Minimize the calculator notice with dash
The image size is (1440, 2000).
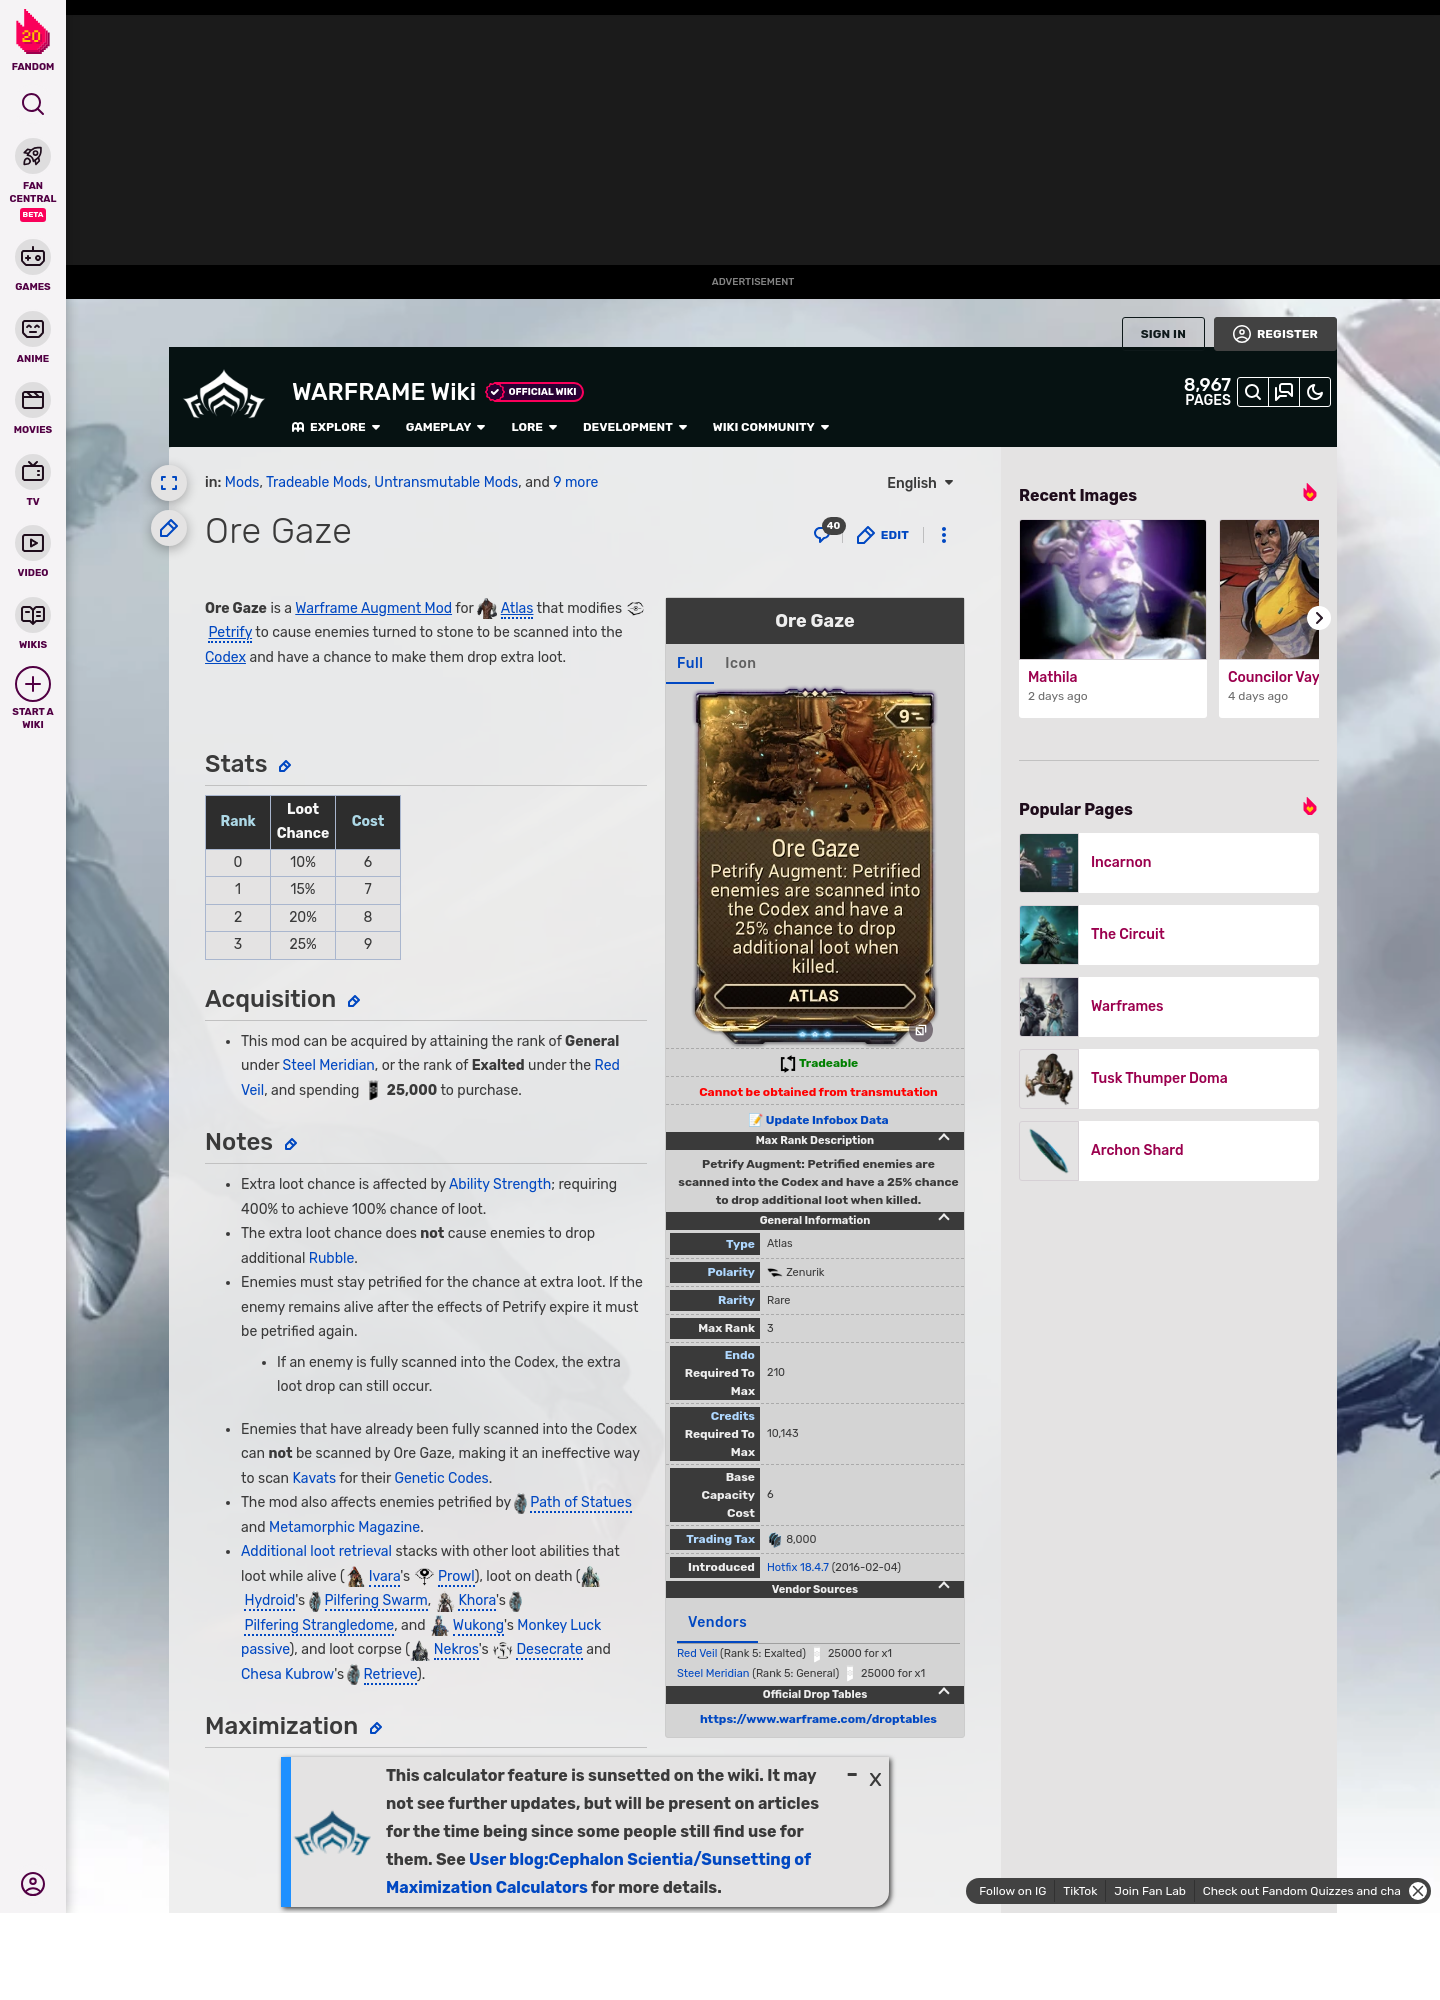point(852,1775)
